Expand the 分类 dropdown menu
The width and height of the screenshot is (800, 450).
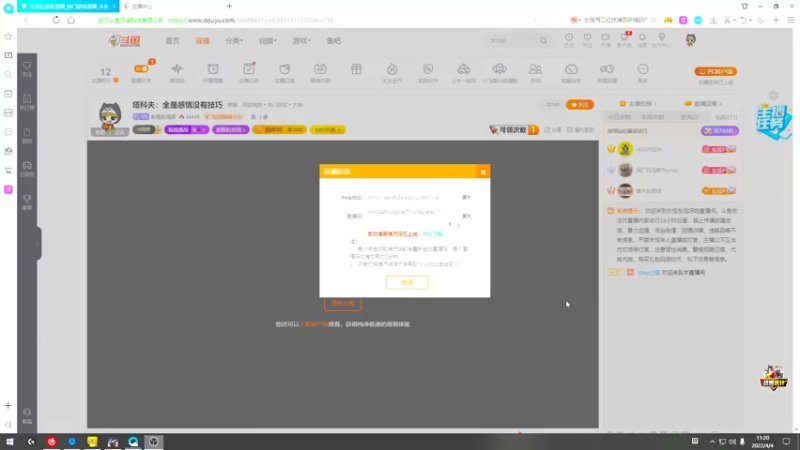pos(234,41)
